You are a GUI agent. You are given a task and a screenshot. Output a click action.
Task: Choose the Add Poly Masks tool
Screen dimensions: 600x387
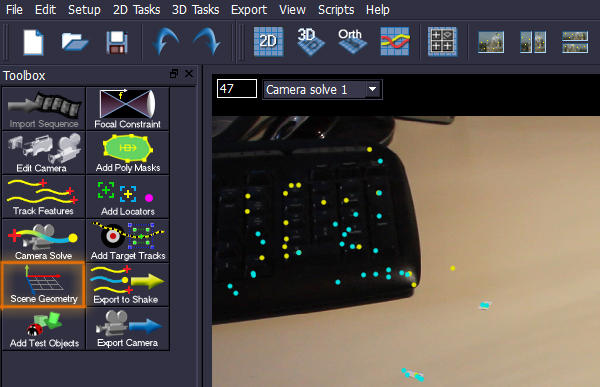128,153
